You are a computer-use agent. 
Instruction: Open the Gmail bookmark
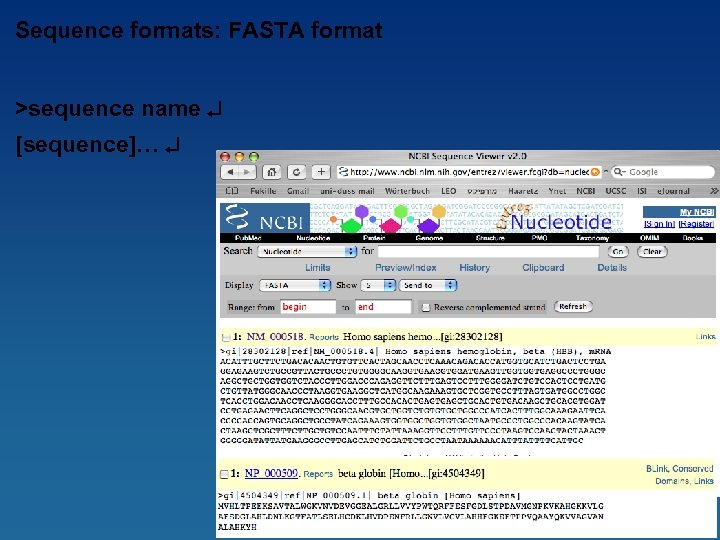[298, 191]
